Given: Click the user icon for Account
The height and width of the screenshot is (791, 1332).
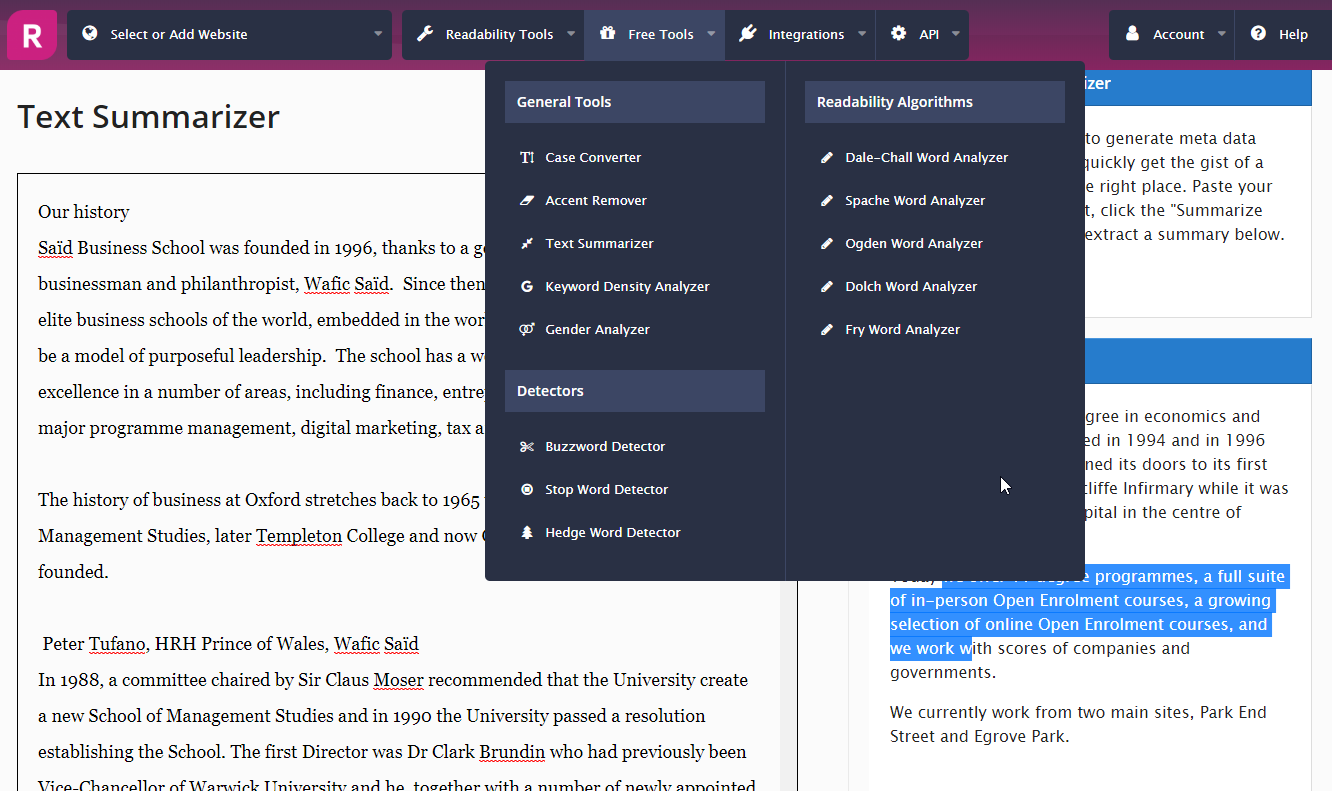Looking at the screenshot, I should tap(1132, 34).
